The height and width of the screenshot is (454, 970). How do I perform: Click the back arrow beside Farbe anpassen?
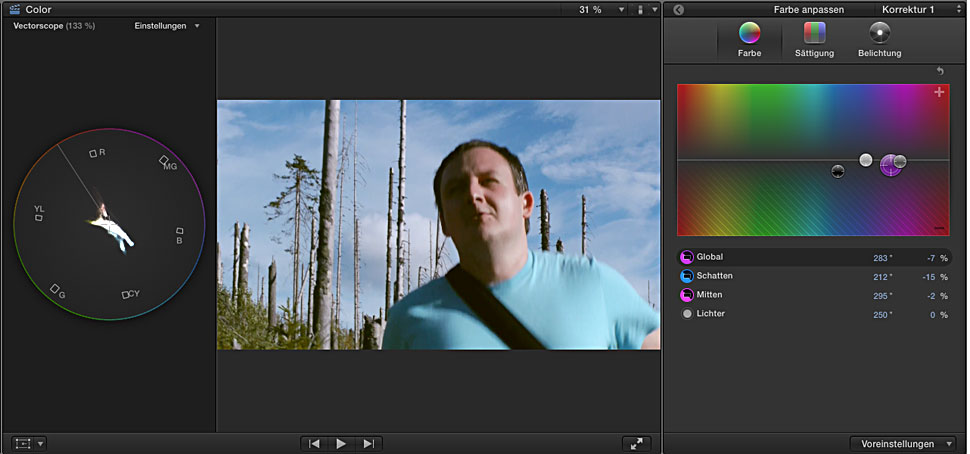click(678, 9)
